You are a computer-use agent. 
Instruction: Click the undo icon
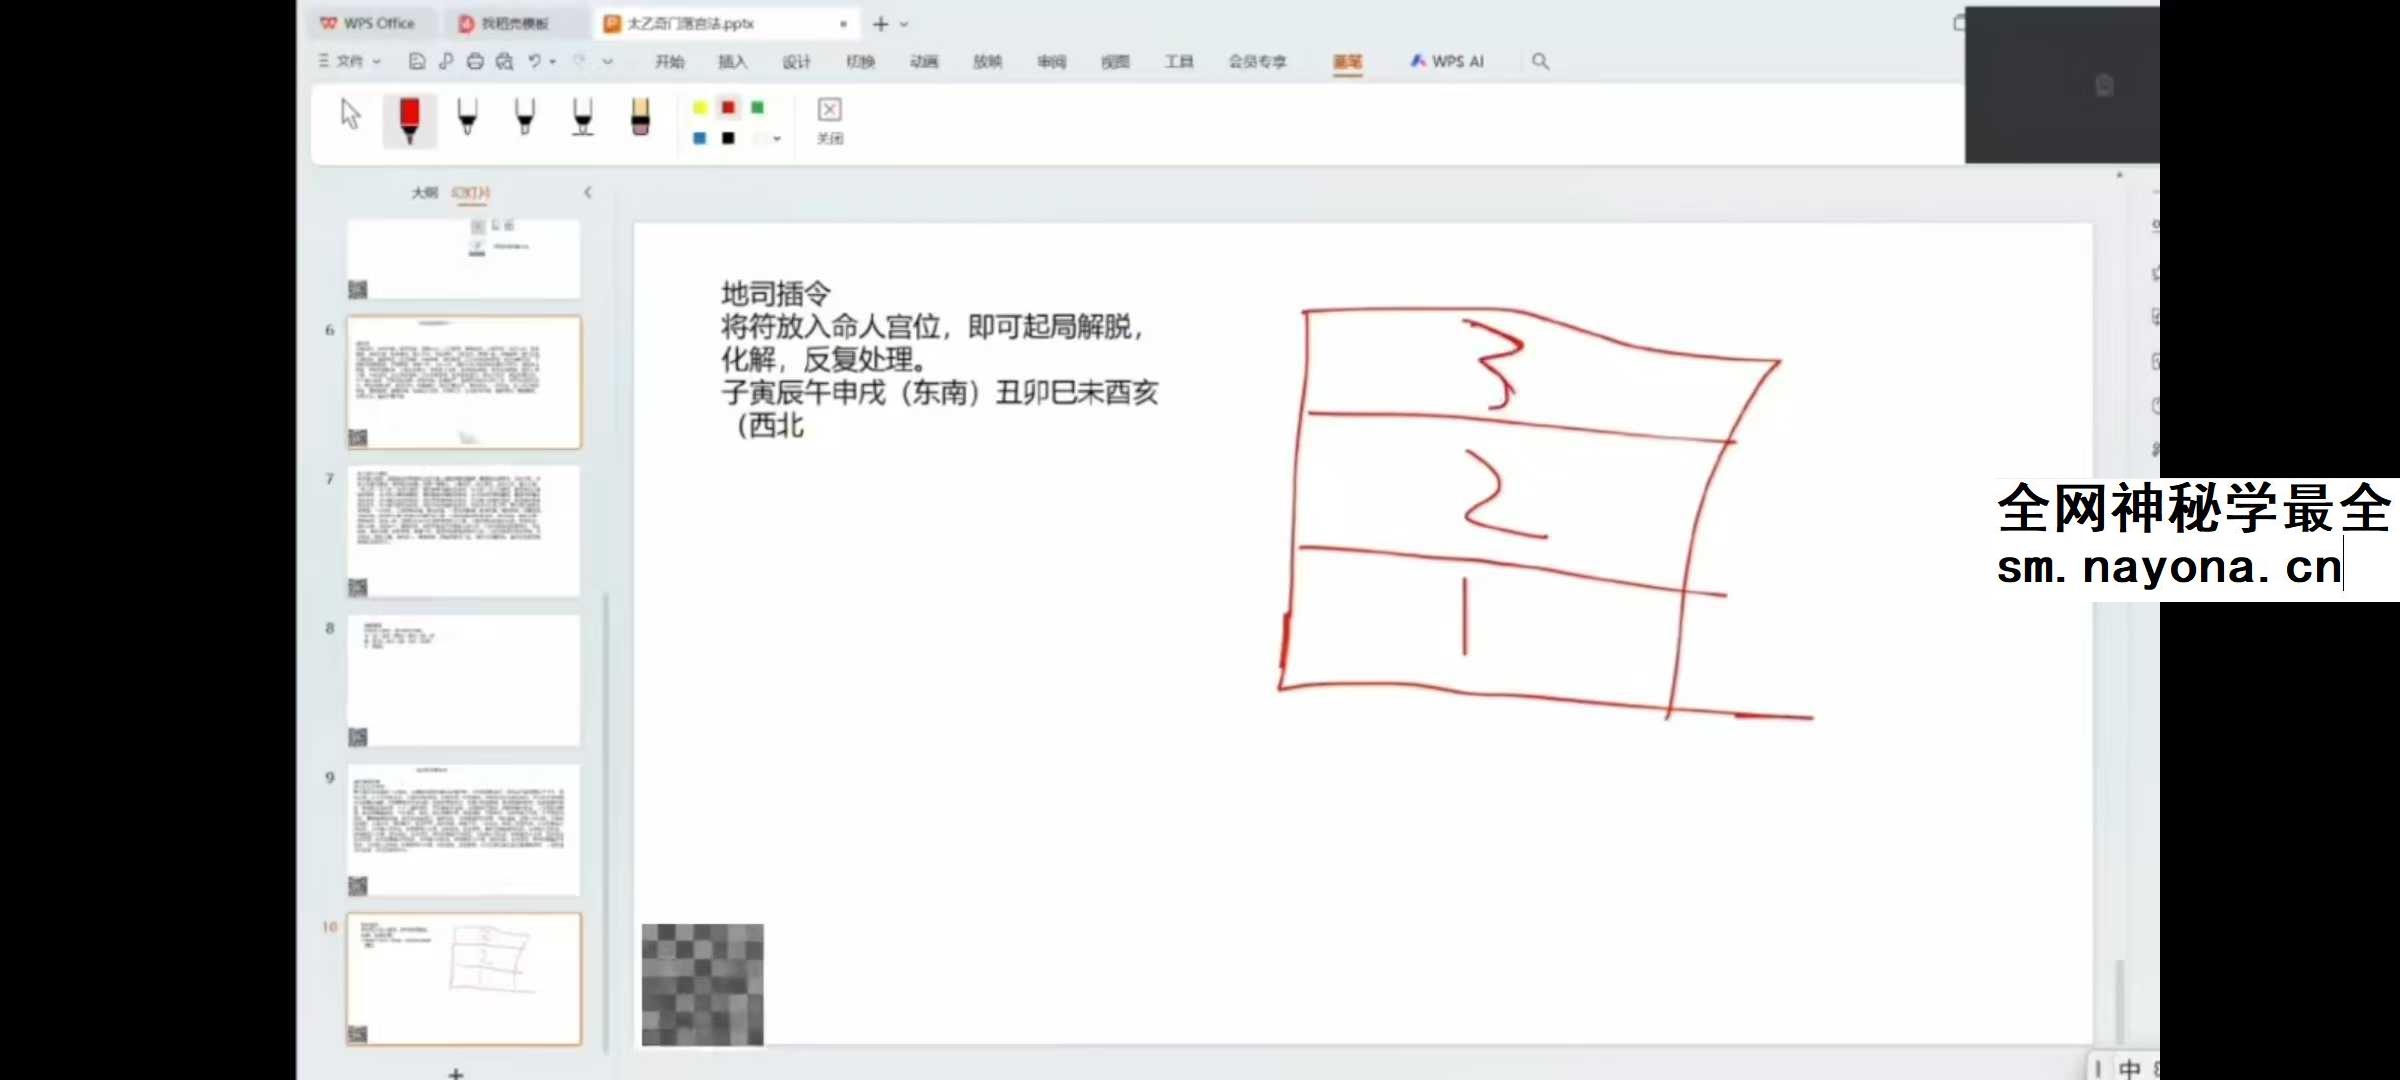pyautogui.click(x=535, y=61)
